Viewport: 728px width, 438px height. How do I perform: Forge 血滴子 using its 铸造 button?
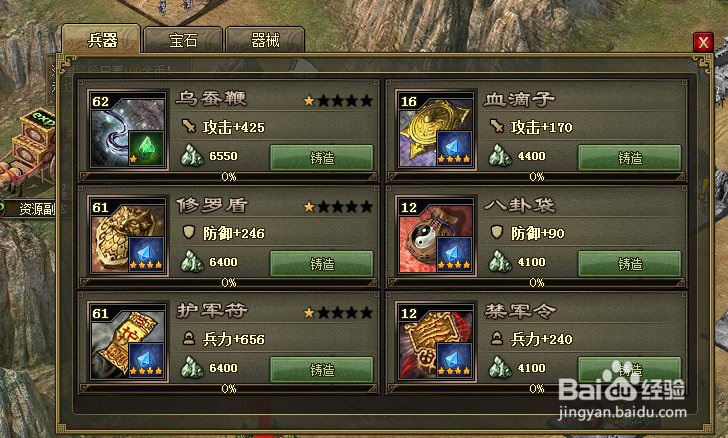click(x=630, y=158)
